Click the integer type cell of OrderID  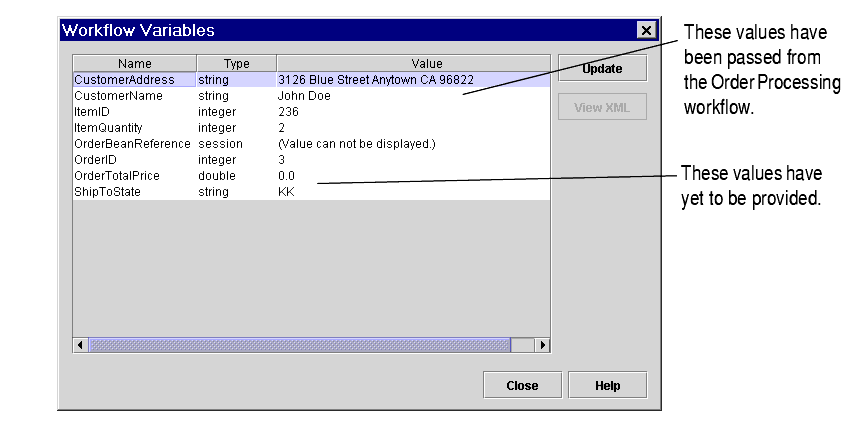237,160
